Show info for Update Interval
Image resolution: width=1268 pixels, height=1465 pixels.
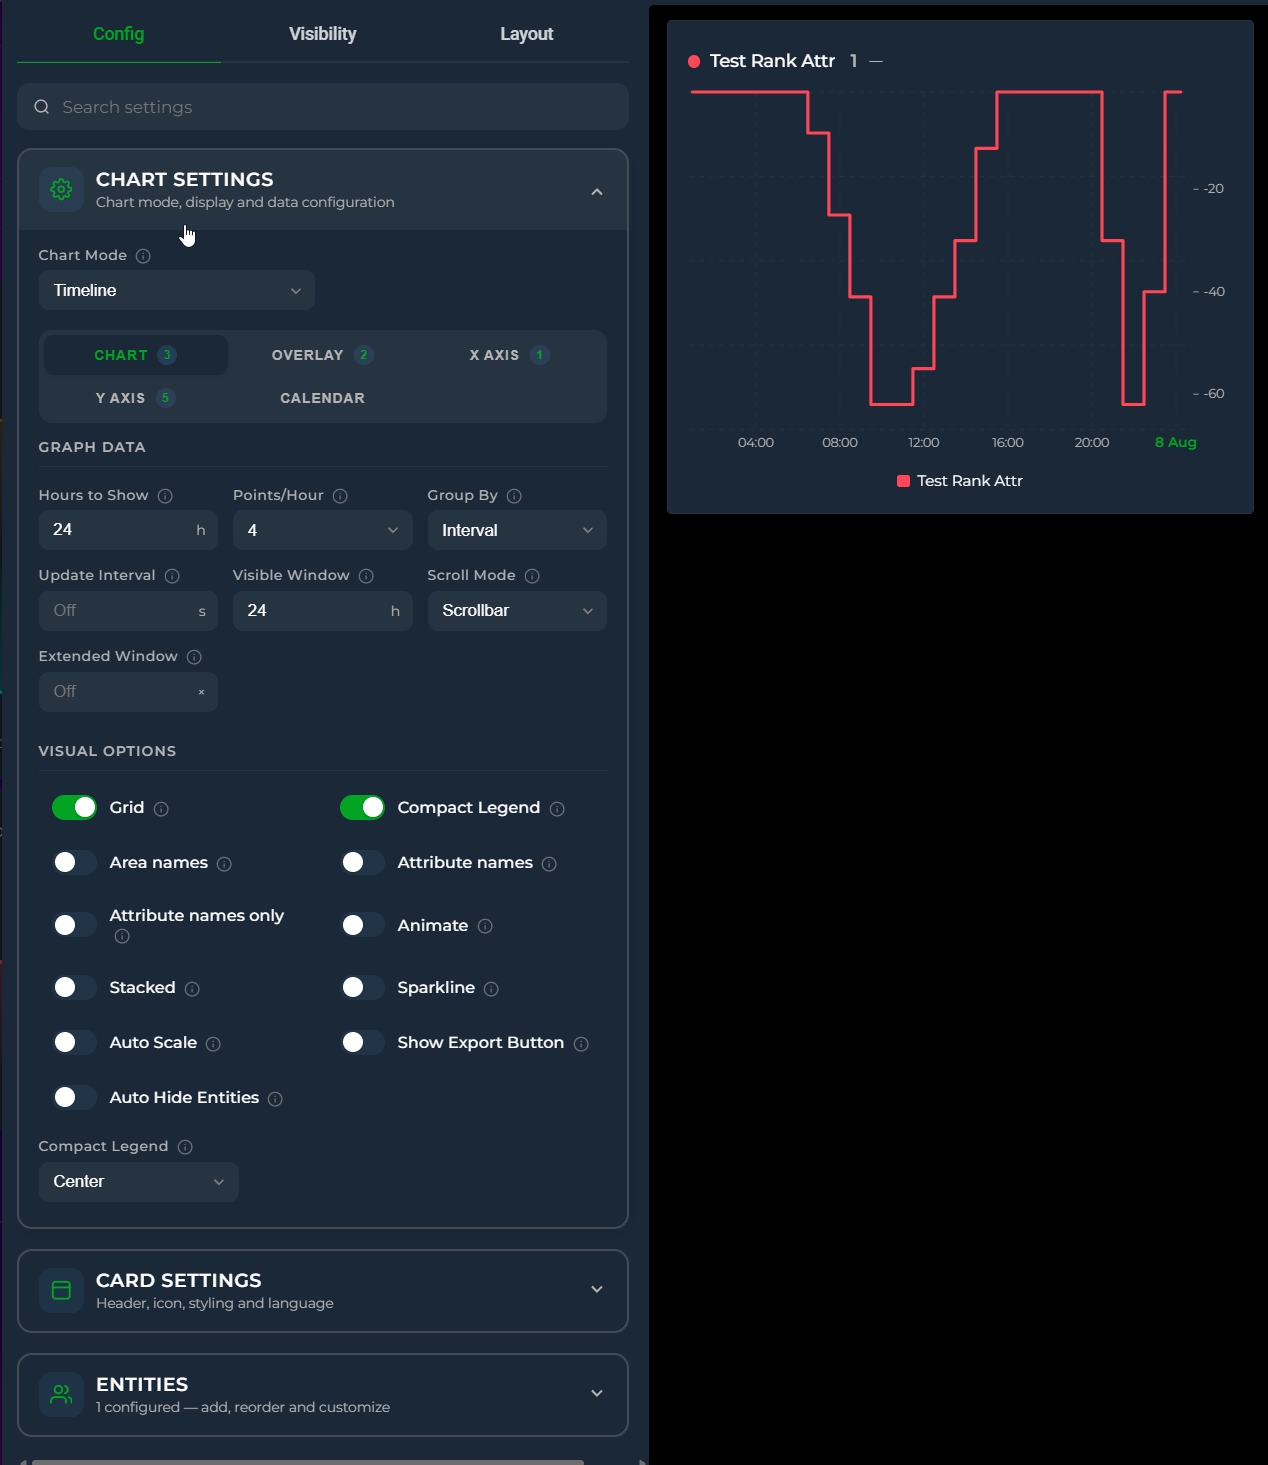[172, 576]
